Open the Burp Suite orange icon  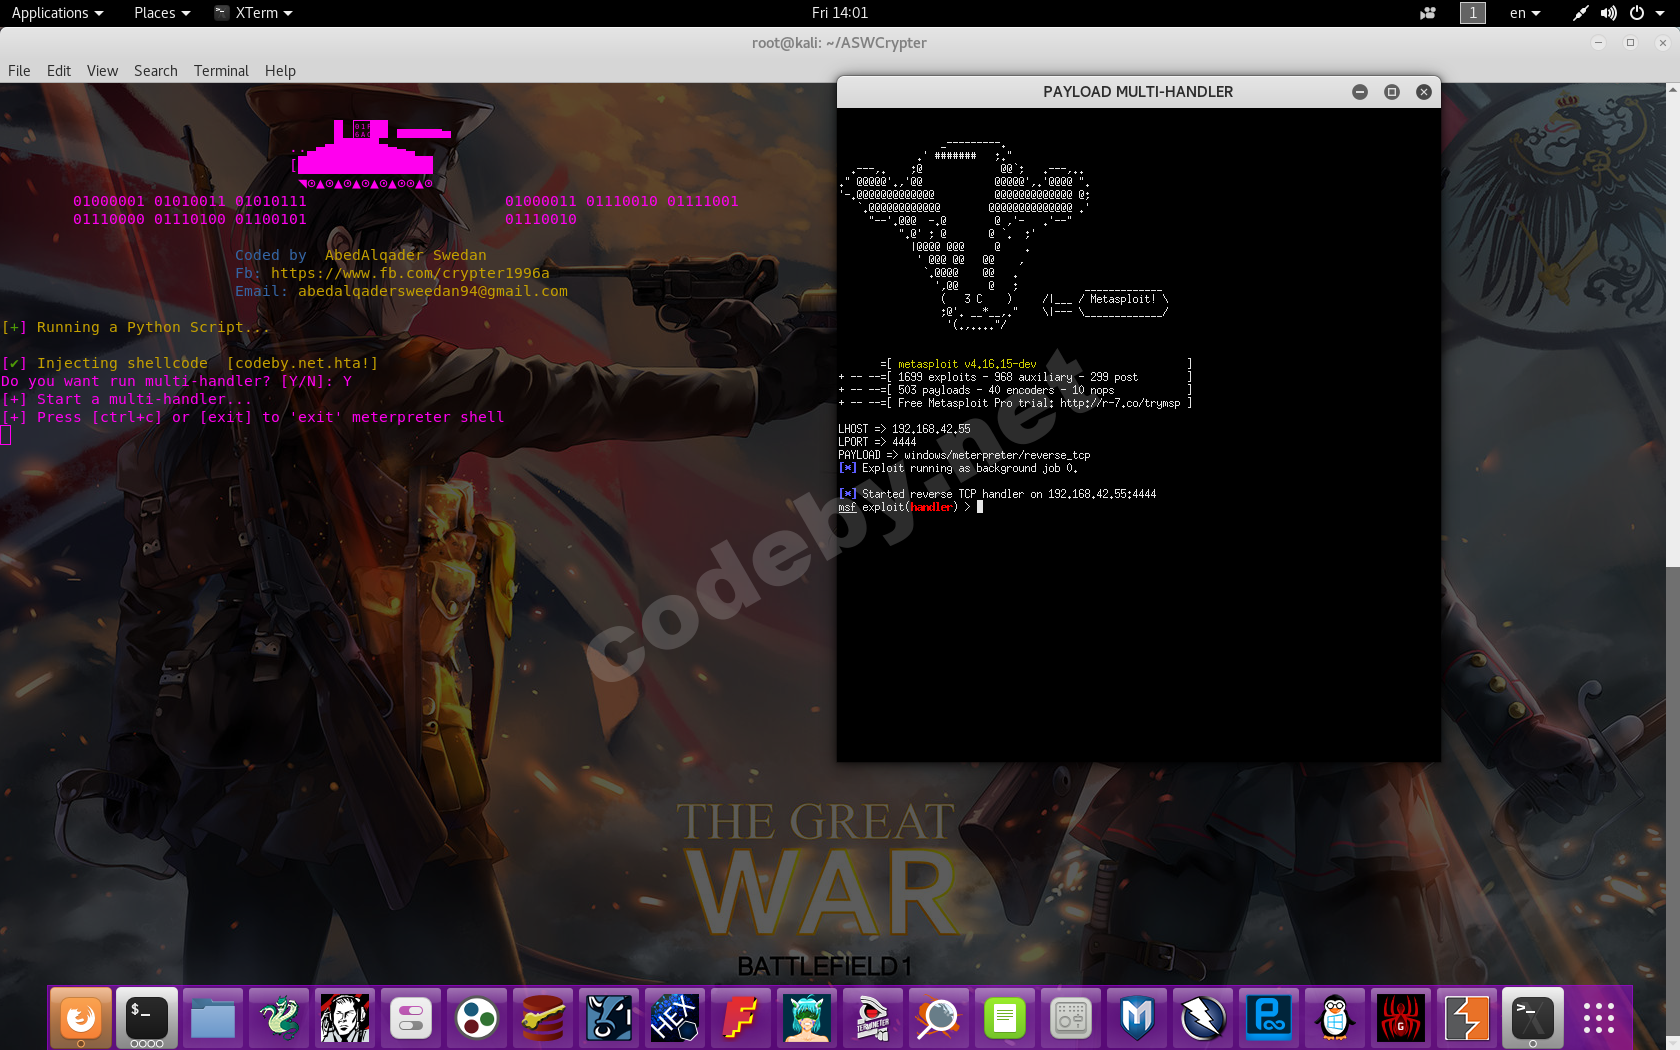(x=1467, y=1018)
